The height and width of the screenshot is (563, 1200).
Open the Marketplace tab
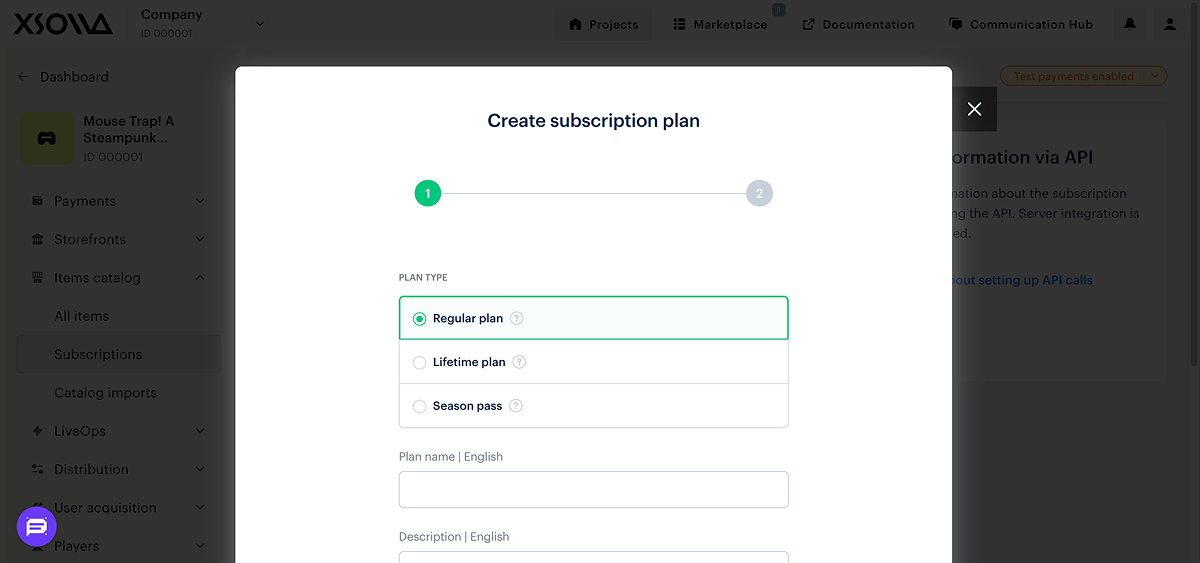pos(720,24)
